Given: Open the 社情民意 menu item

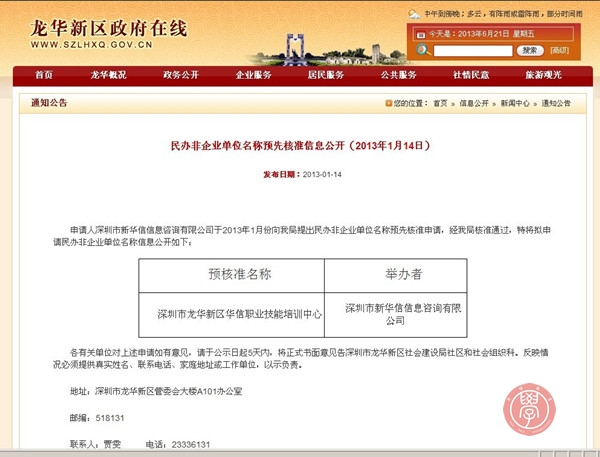Looking at the screenshot, I should [x=471, y=75].
